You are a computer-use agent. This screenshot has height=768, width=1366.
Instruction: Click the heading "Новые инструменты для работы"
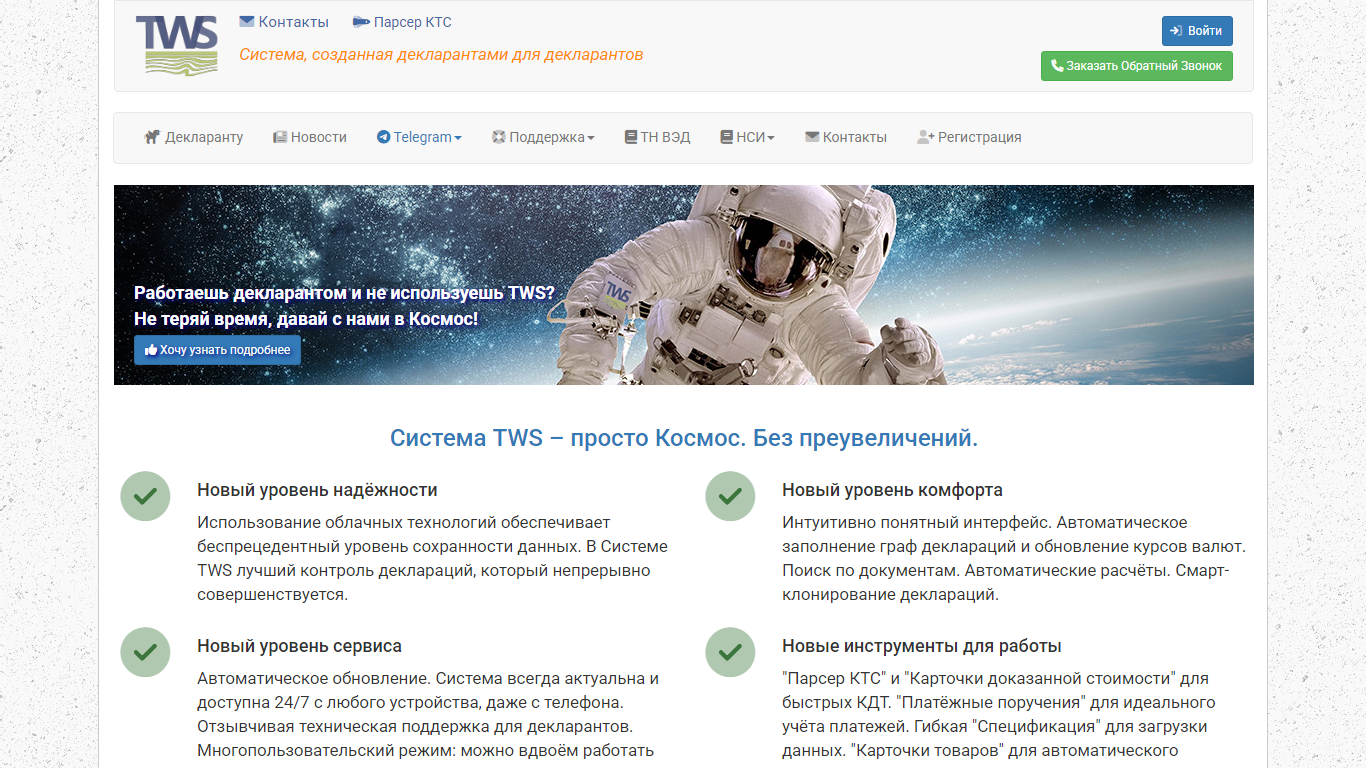[x=922, y=646]
